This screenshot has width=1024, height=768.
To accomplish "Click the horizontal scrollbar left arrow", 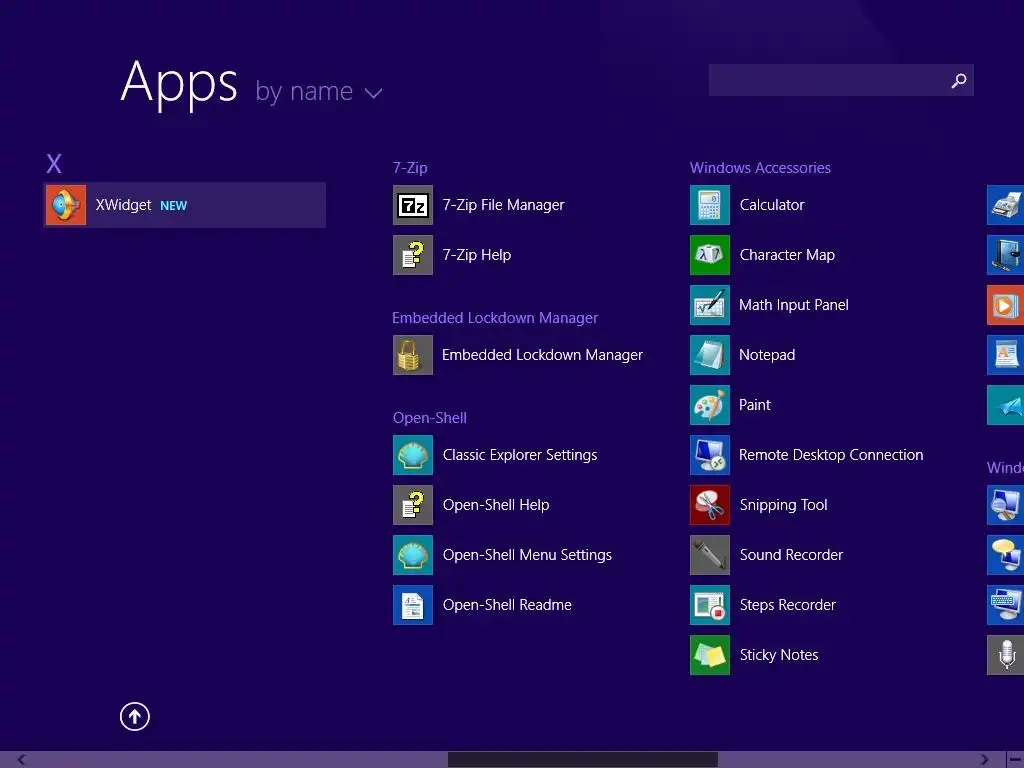I will (x=22, y=760).
